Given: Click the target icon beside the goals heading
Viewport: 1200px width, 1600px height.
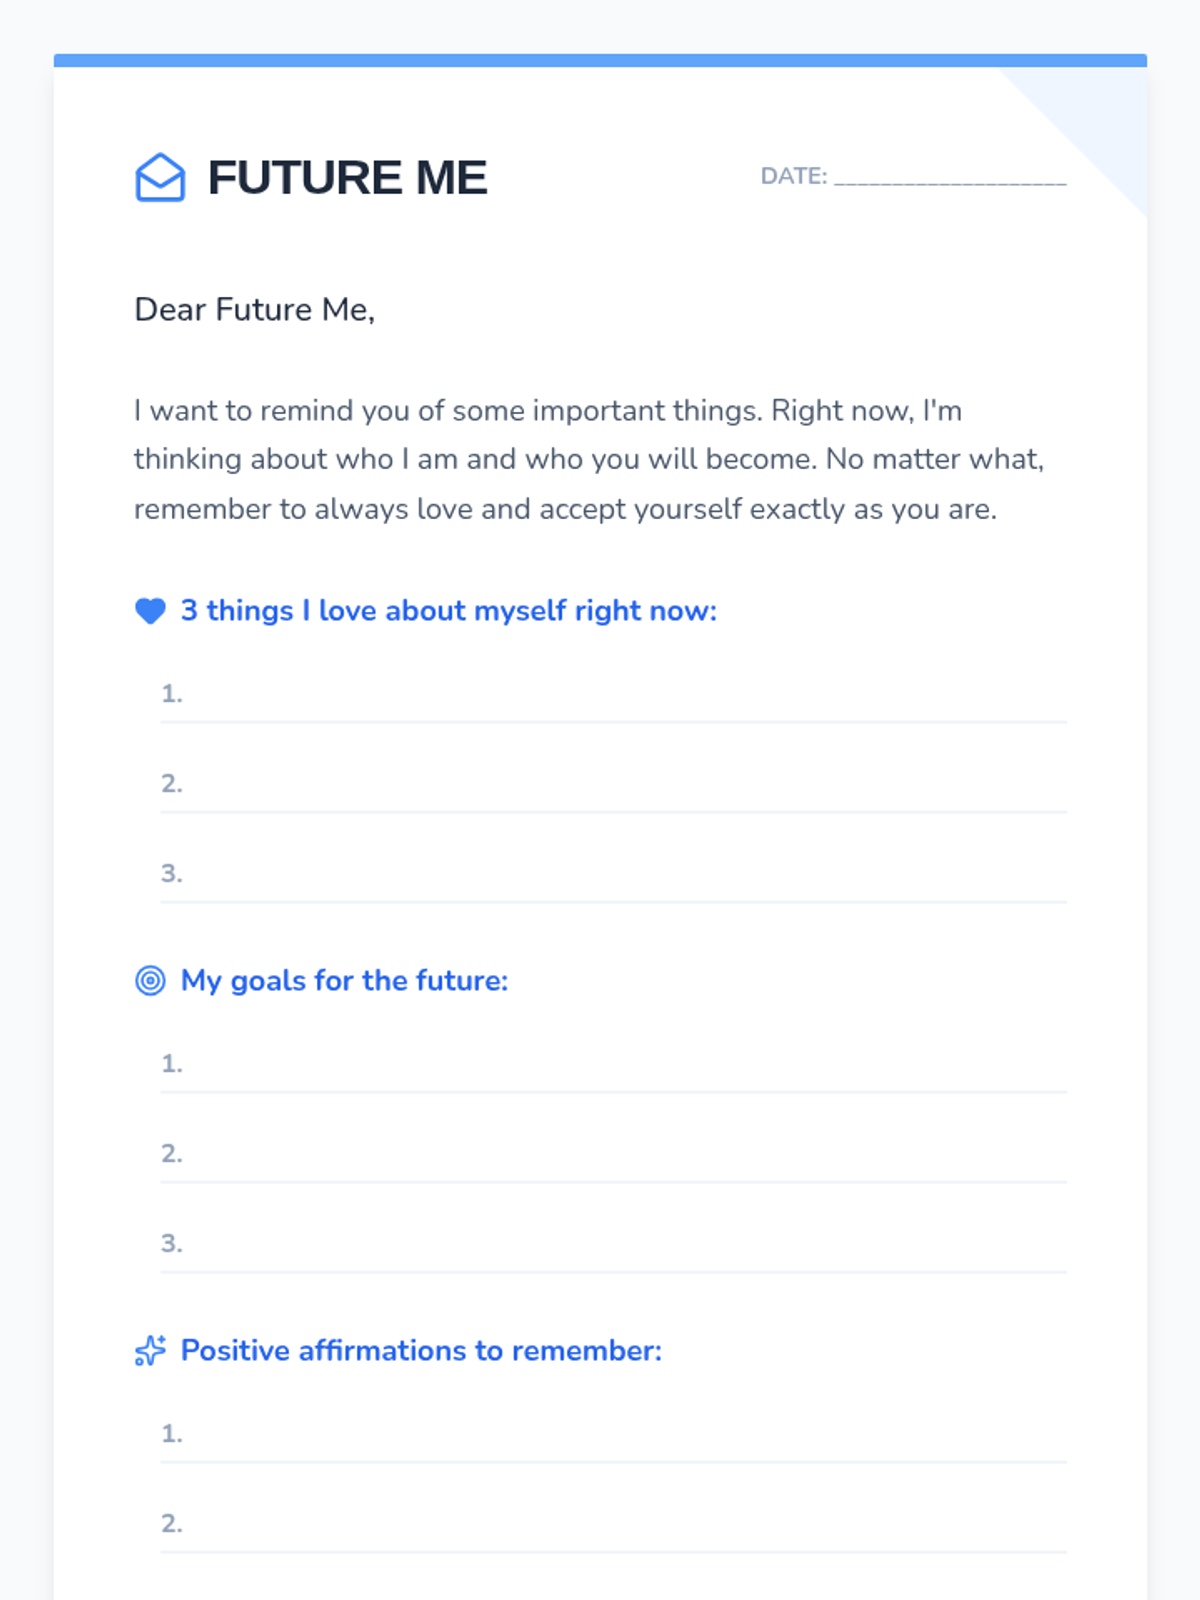Looking at the screenshot, I should 150,981.
